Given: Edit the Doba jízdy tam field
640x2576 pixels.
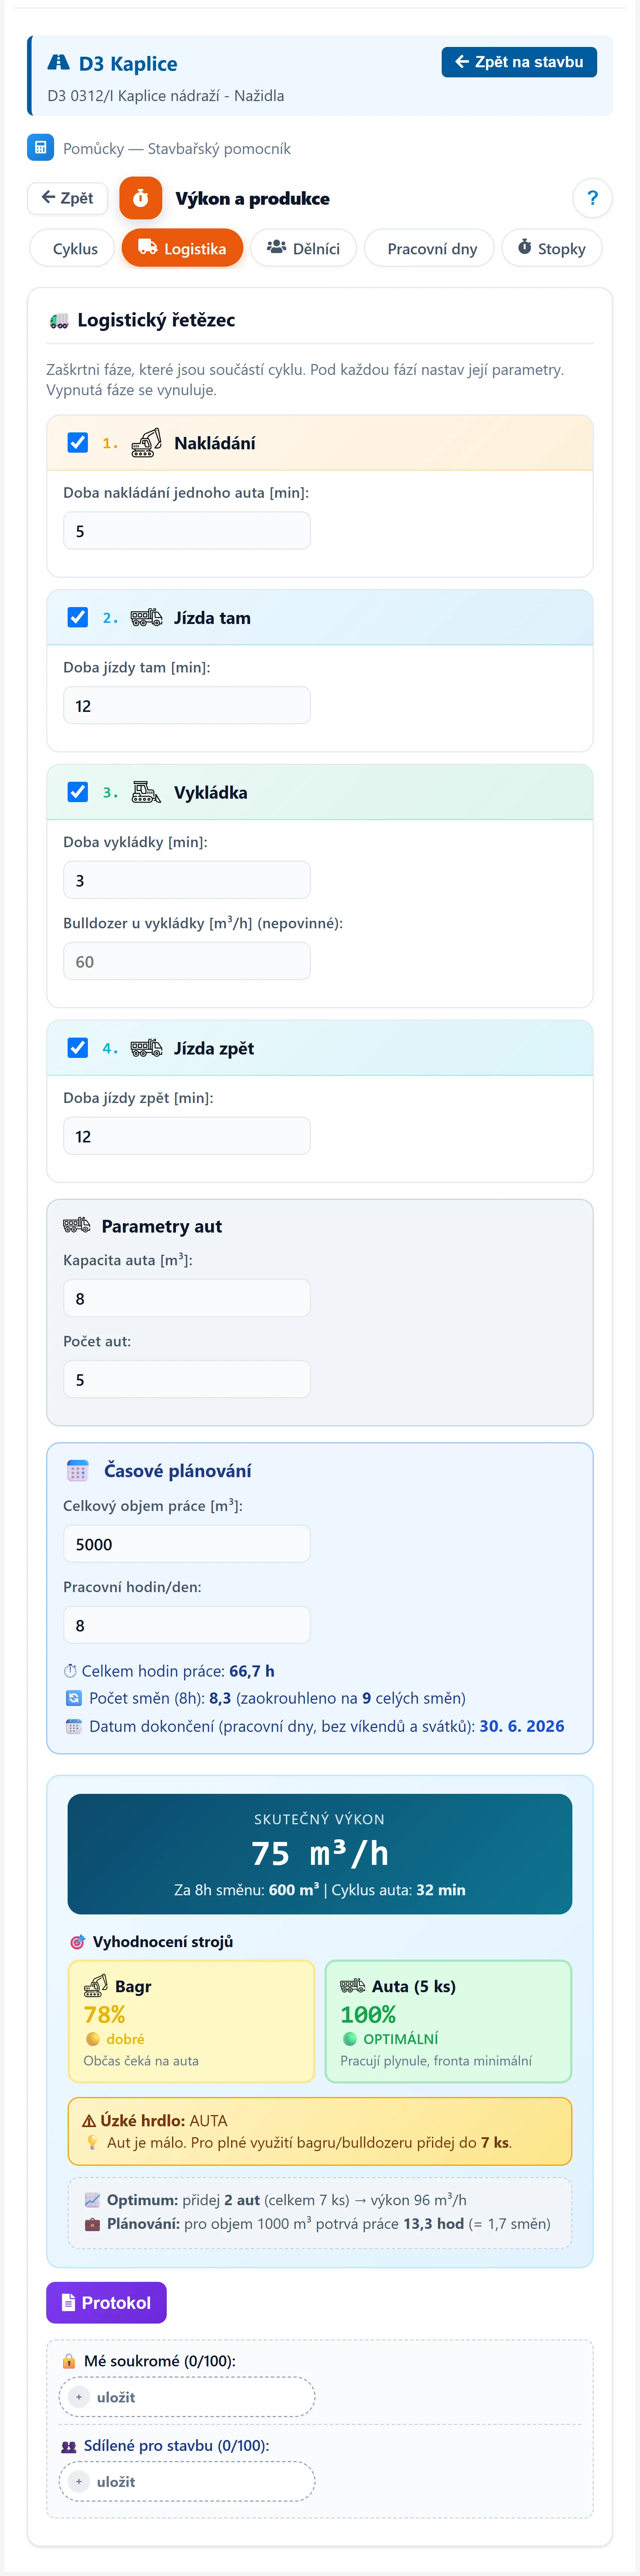Looking at the screenshot, I should 187,706.
